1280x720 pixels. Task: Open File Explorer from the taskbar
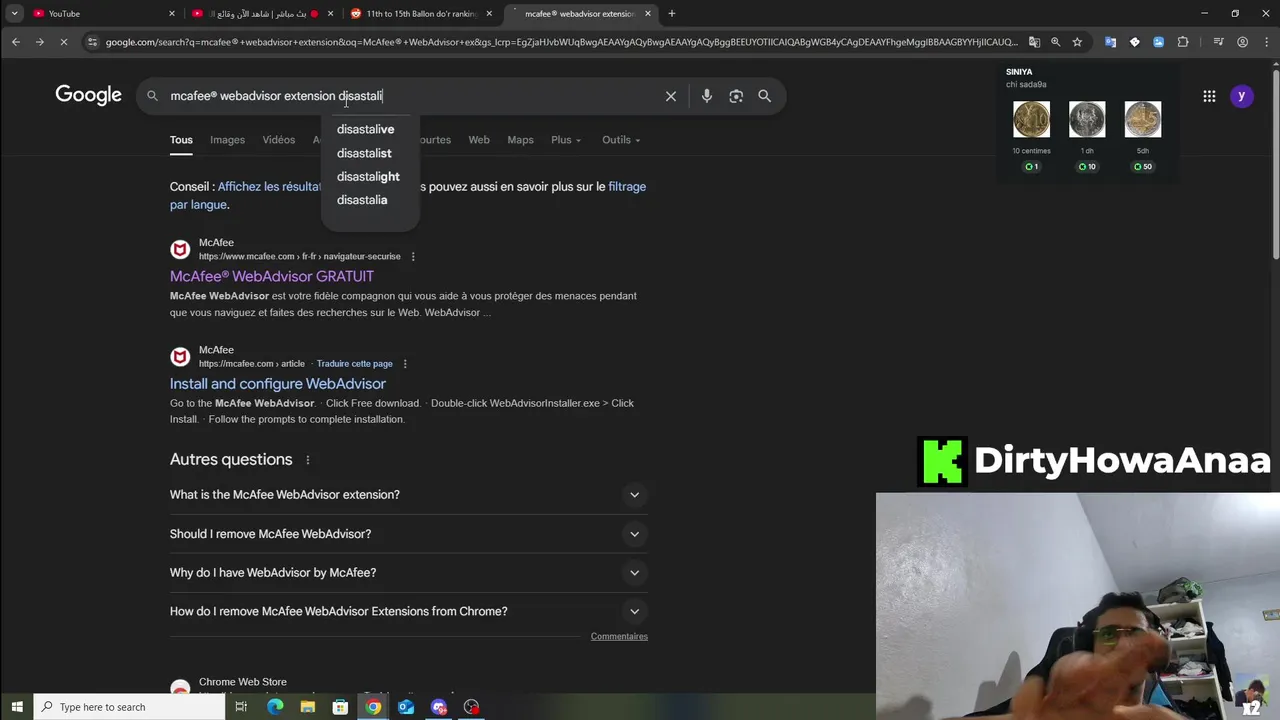[x=308, y=707]
